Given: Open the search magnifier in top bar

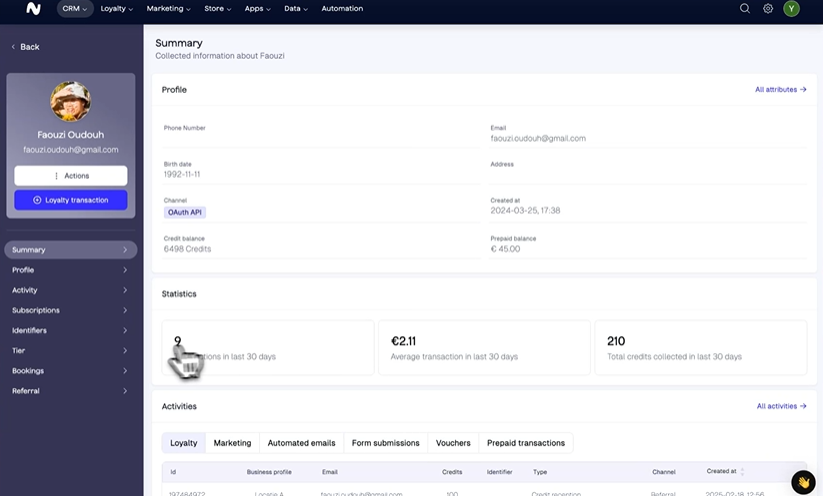Looking at the screenshot, I should (x=744, y=8).
